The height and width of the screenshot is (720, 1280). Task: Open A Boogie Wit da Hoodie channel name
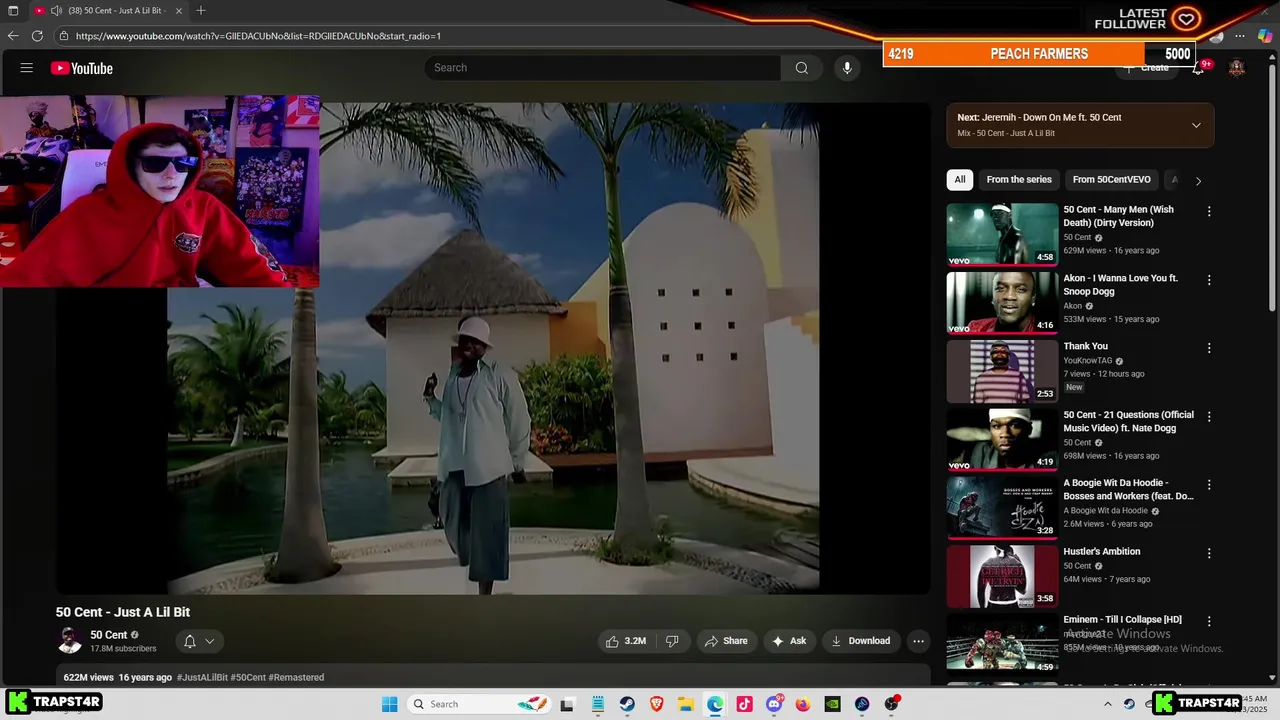click(x=1105, y=510)
